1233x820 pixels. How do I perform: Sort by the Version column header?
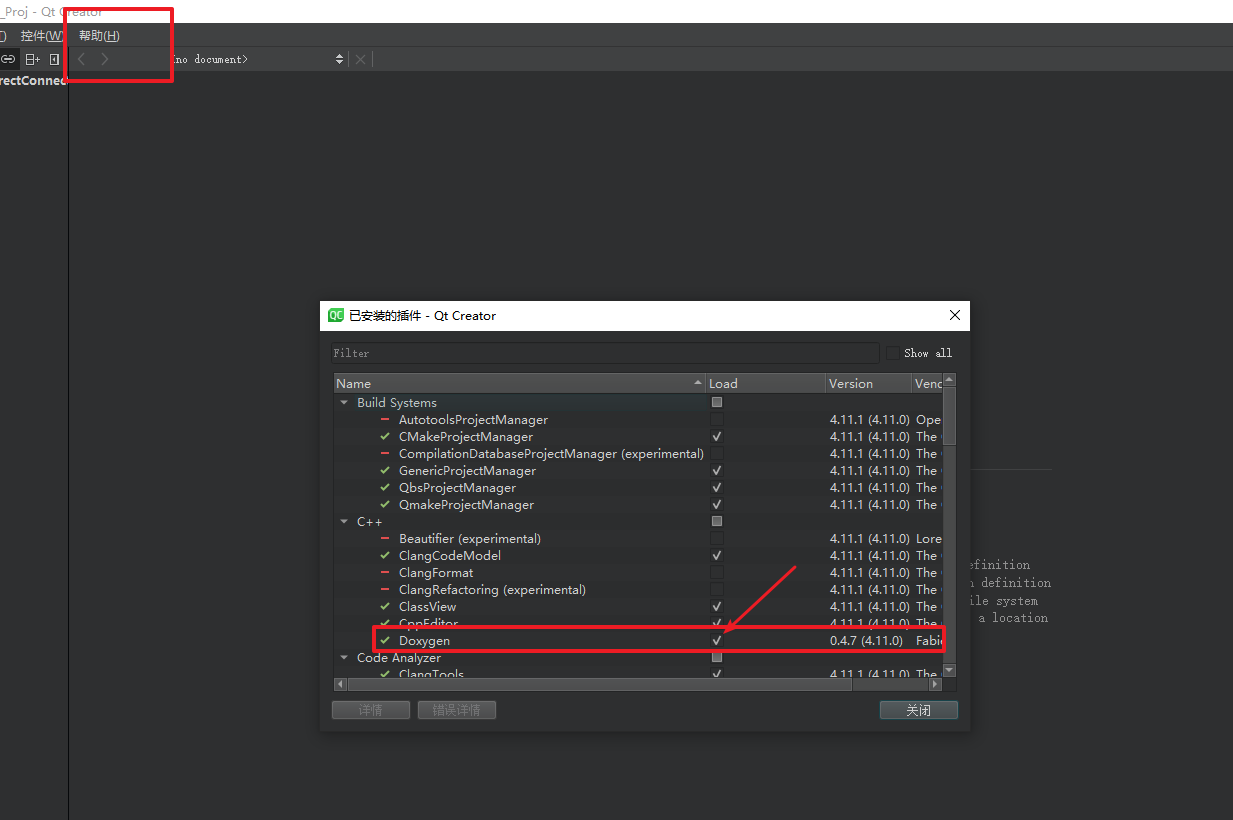pos(868,383)
